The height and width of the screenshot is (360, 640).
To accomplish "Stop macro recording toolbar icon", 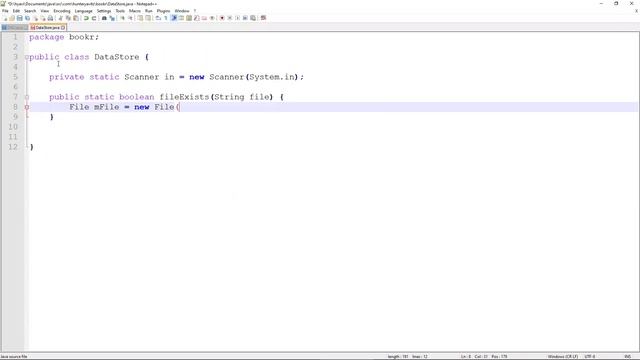I will (x=229, y=18).
